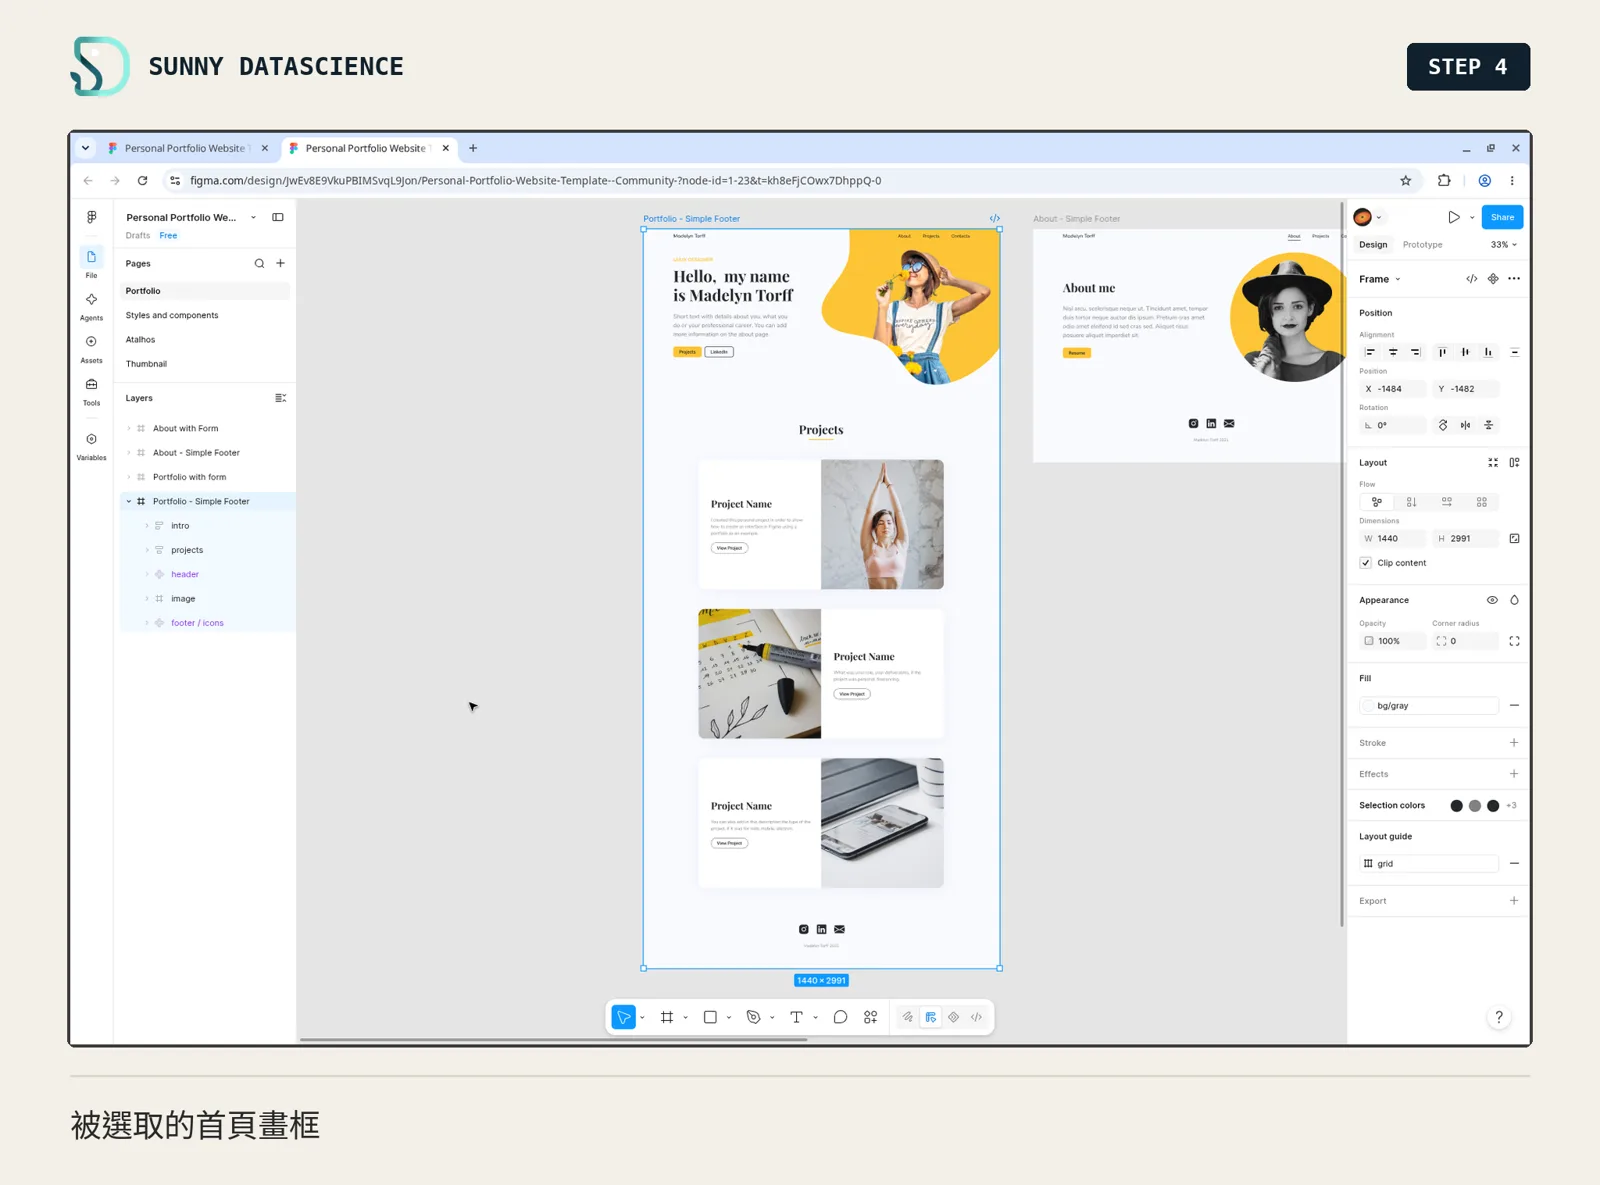The image size is (1600, 1185).
Task: Expand the intro layer
Action: (147, 526)
